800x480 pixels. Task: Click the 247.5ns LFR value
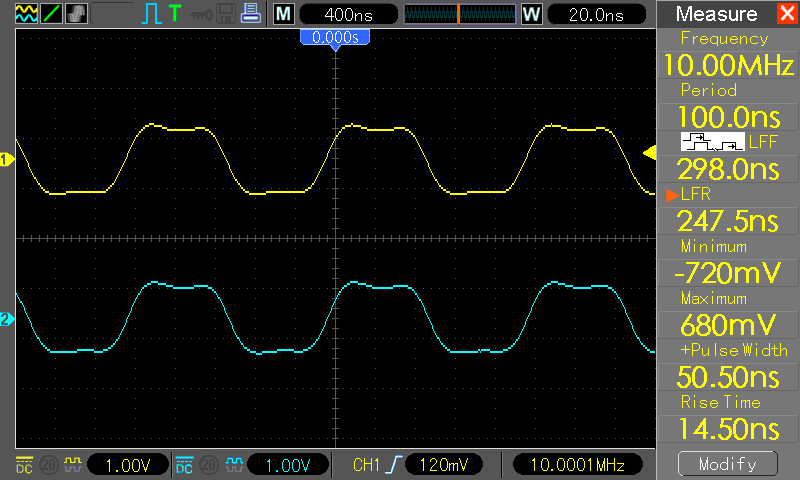point(728,221)
